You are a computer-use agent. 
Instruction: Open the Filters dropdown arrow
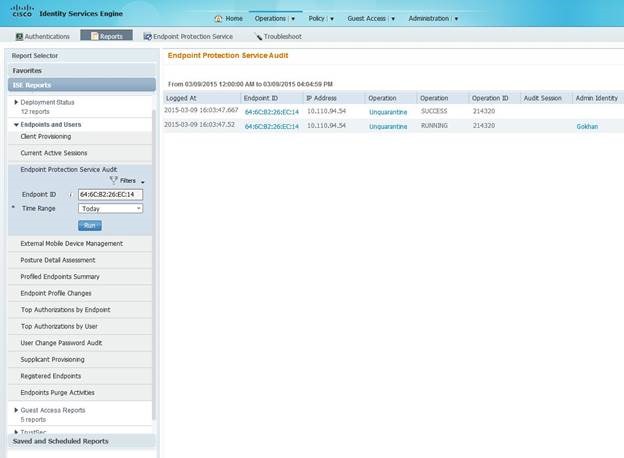click(x=142, y=182)
